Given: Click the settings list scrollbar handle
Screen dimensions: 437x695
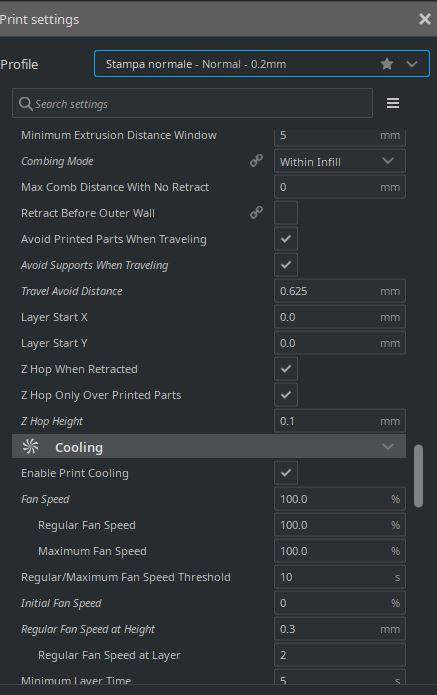Looking at the screenshot, I should (418, 476).
